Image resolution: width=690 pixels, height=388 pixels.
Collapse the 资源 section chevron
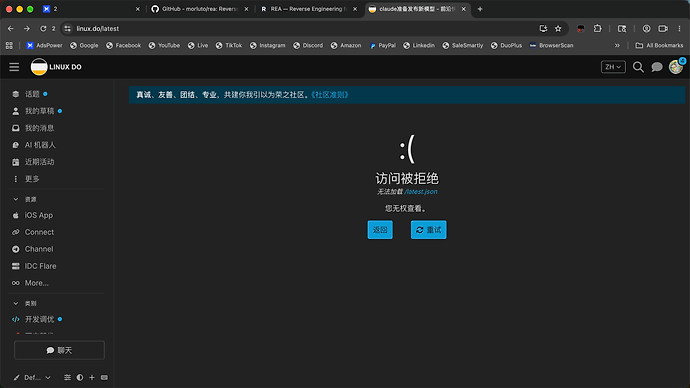pyautogui.click(x=16, y=199)
